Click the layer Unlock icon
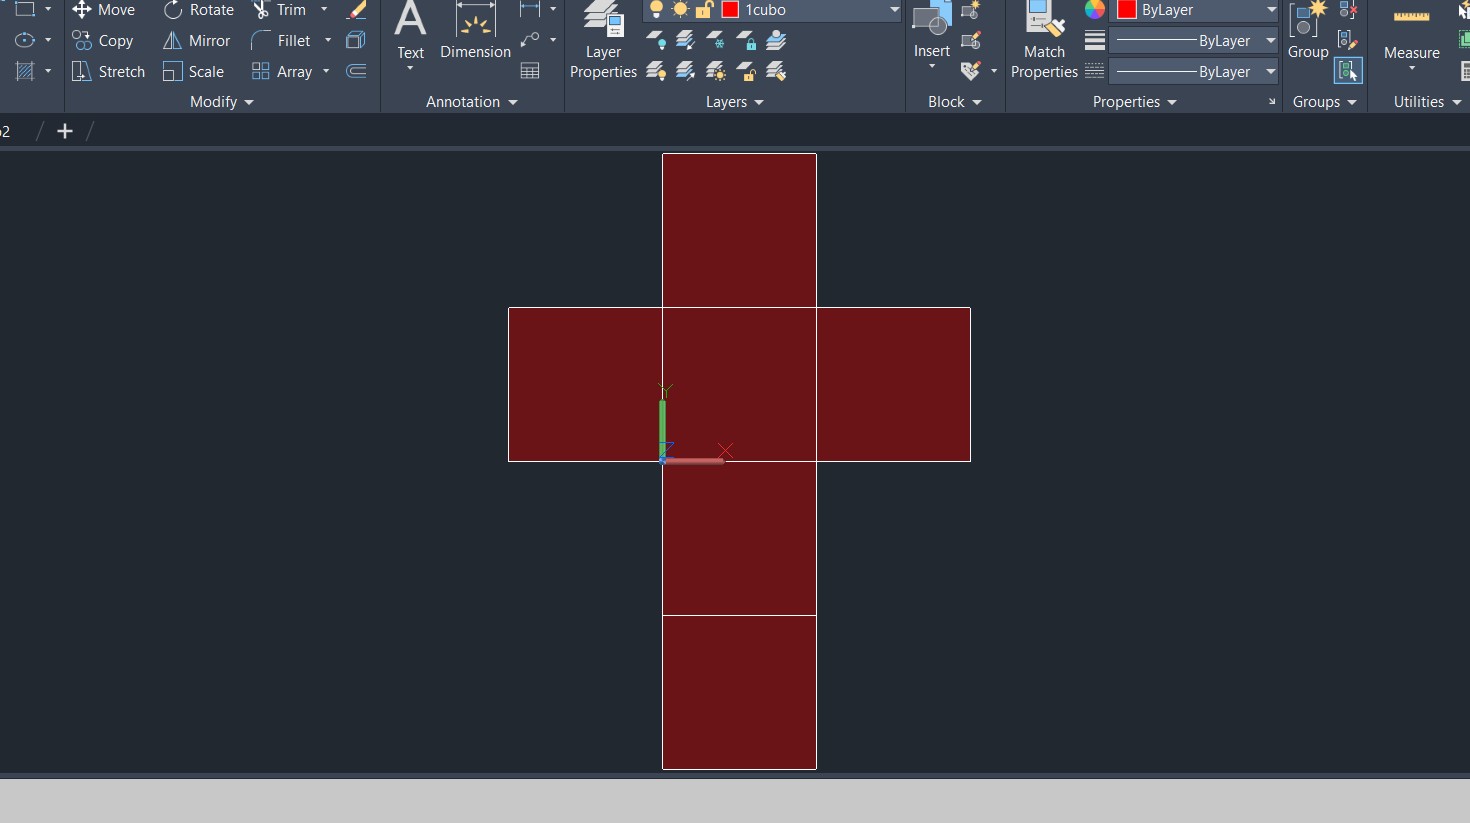This screenshot has width=1470, height=823. [x=746, y=72]
